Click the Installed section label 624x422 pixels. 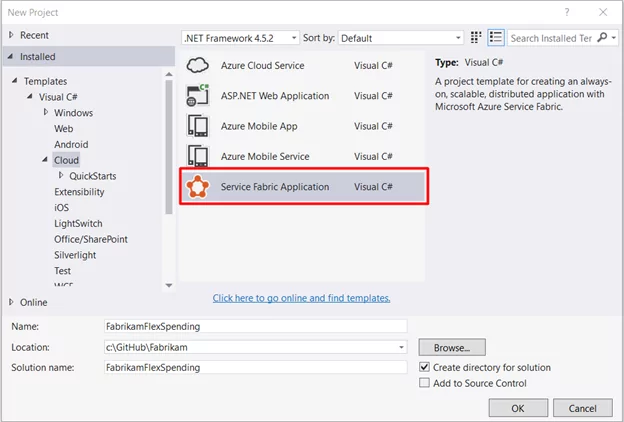[x=38, y=57]
